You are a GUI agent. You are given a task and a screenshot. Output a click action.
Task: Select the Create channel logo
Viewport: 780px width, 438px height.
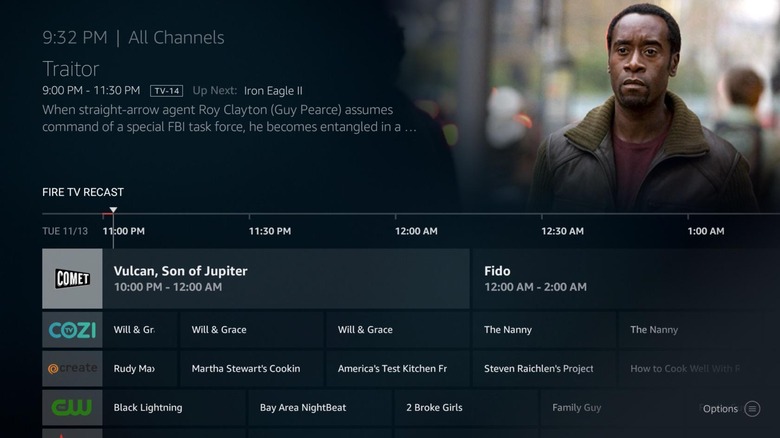[x=72, y=369]
